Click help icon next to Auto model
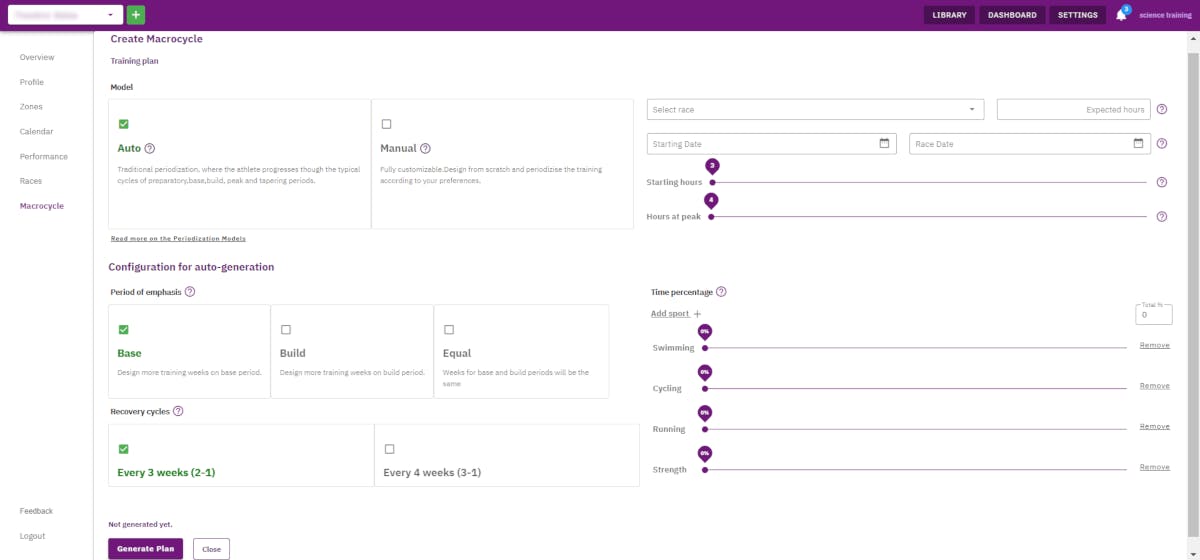The width and height of the screenshot is (1200, 560). pos(150,148)
